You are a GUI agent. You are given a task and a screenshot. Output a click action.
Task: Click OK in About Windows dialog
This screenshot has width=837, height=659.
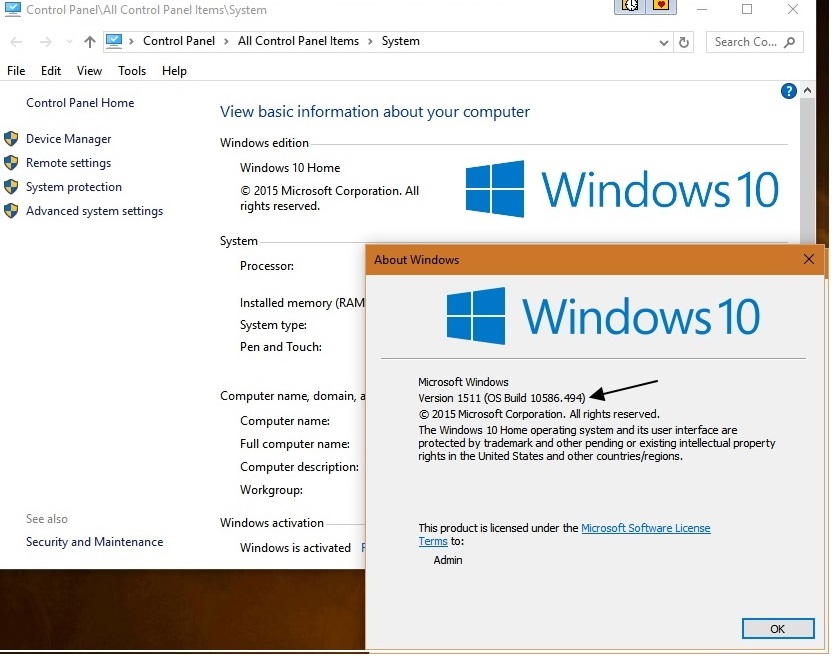[778, 629]
